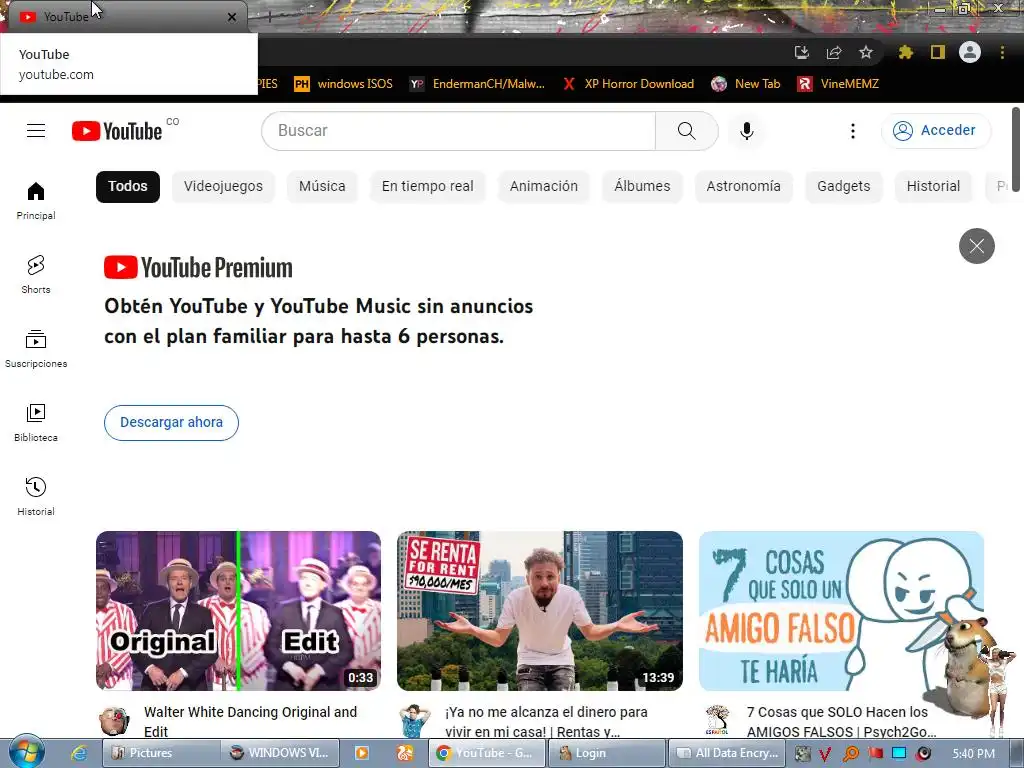
Task: Click the YouTube logo
Action: point(117,131)
